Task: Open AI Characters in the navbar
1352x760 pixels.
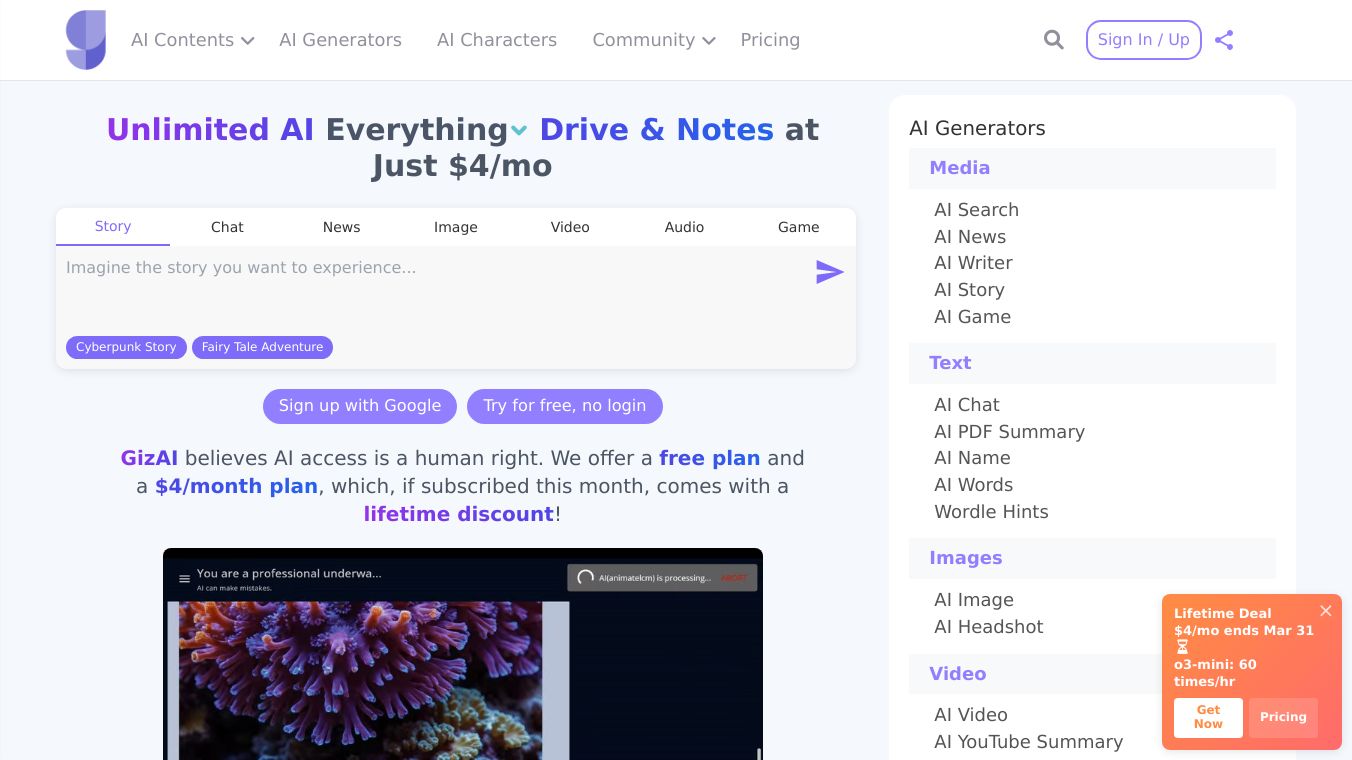Action: [497, 40]
